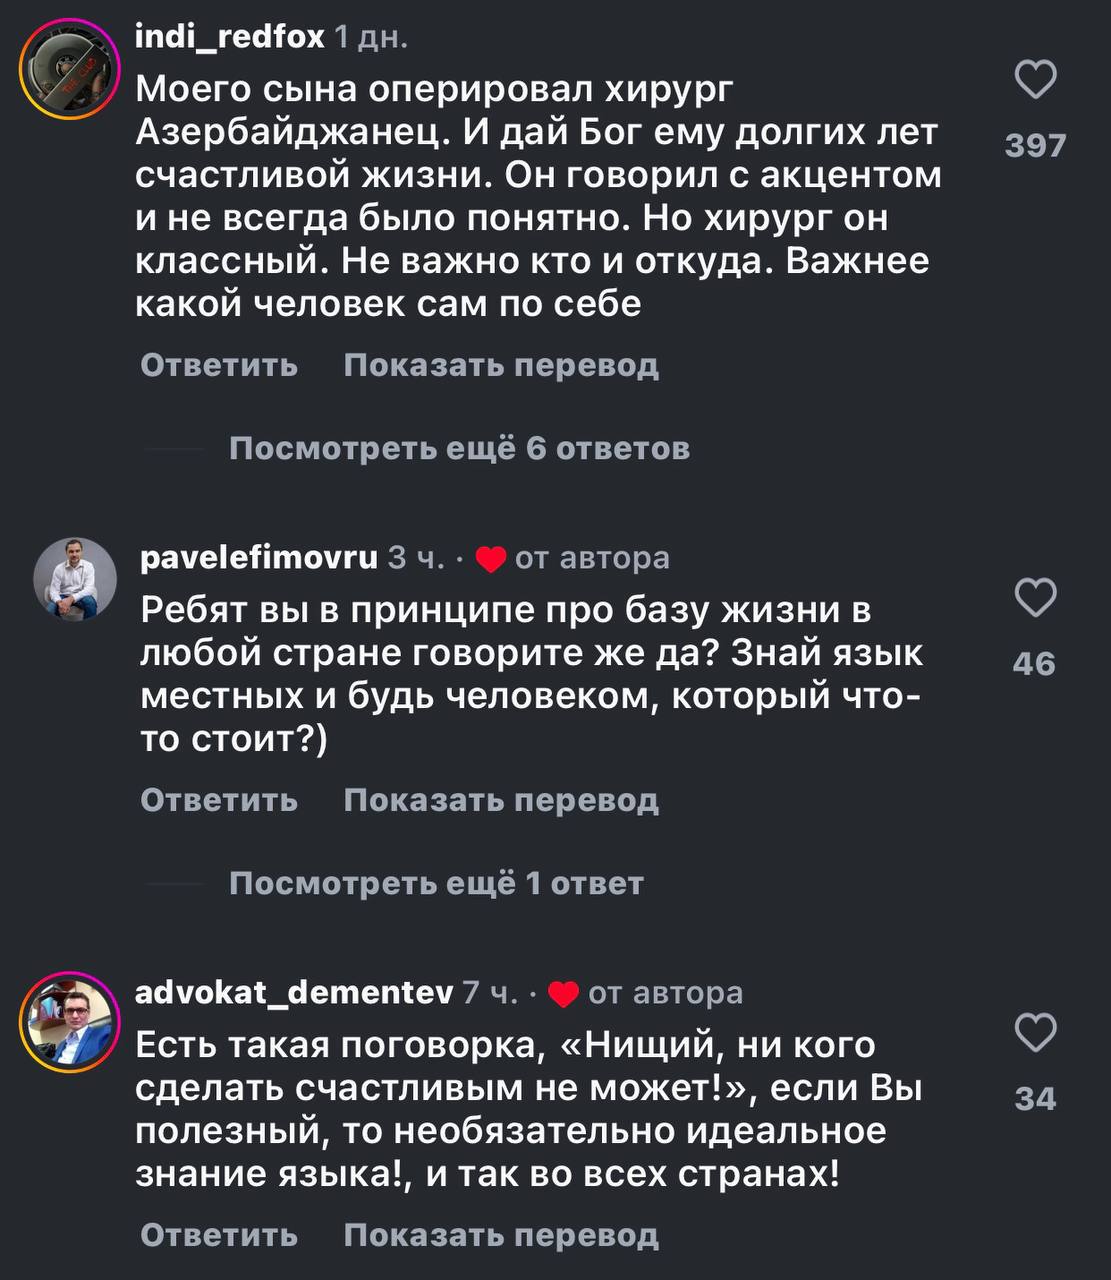Expand "Посмотреть ещё 6 ответов" replies
The height and width of the screenshot is (1280, 1111).
(459, 448)
